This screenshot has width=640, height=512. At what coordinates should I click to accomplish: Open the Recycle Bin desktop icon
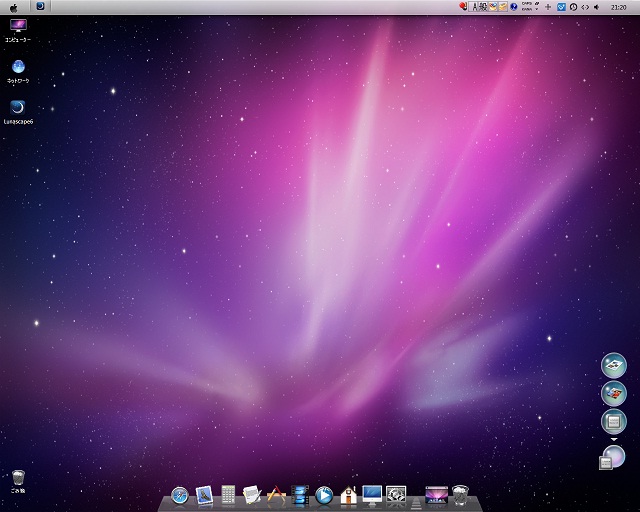[18, 481]
